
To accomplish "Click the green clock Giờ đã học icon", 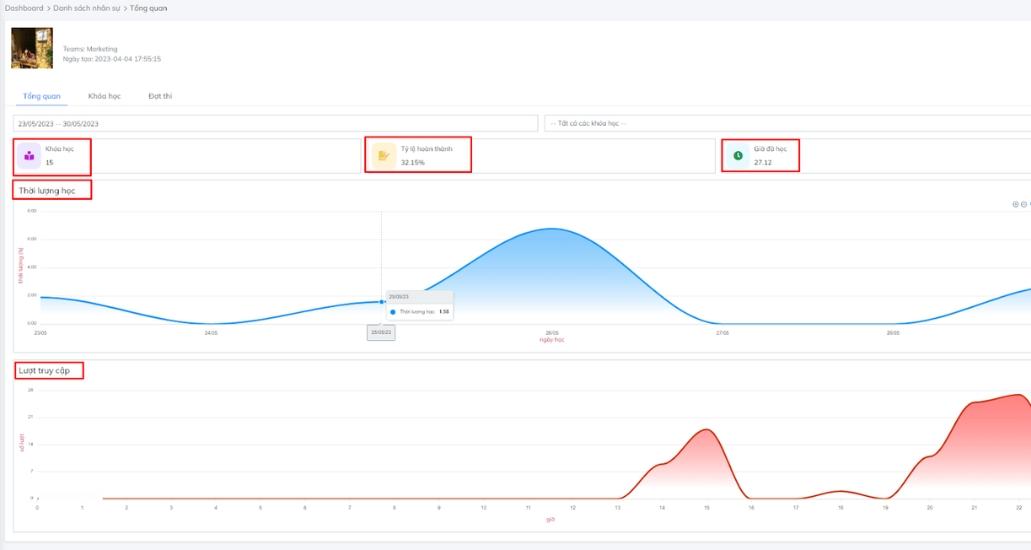I will (x=738, y=156).
